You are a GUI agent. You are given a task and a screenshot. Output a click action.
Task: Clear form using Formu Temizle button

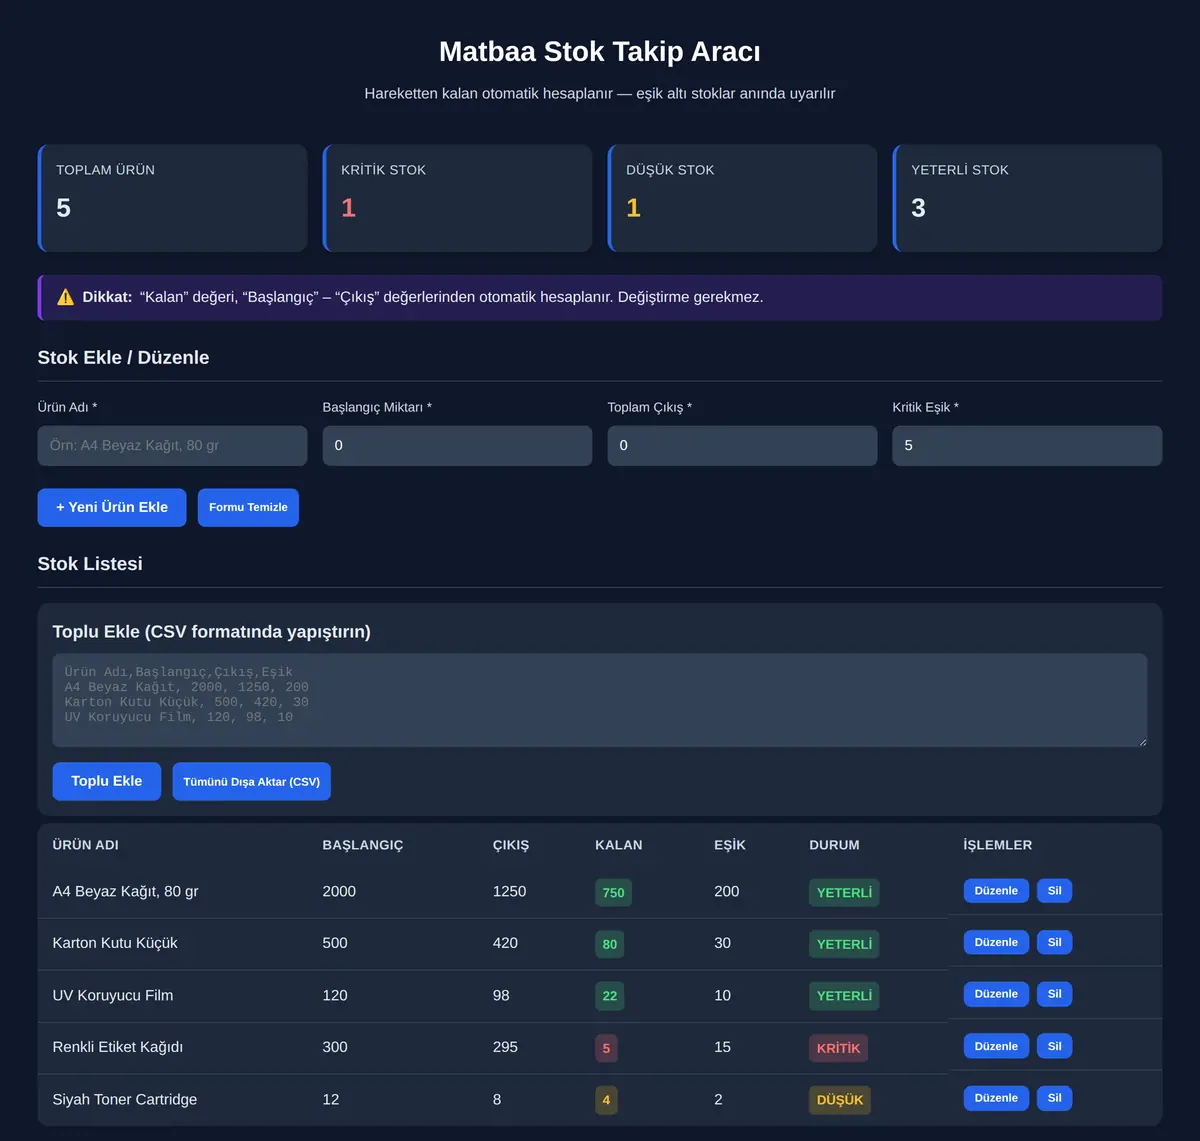[248, 507]
